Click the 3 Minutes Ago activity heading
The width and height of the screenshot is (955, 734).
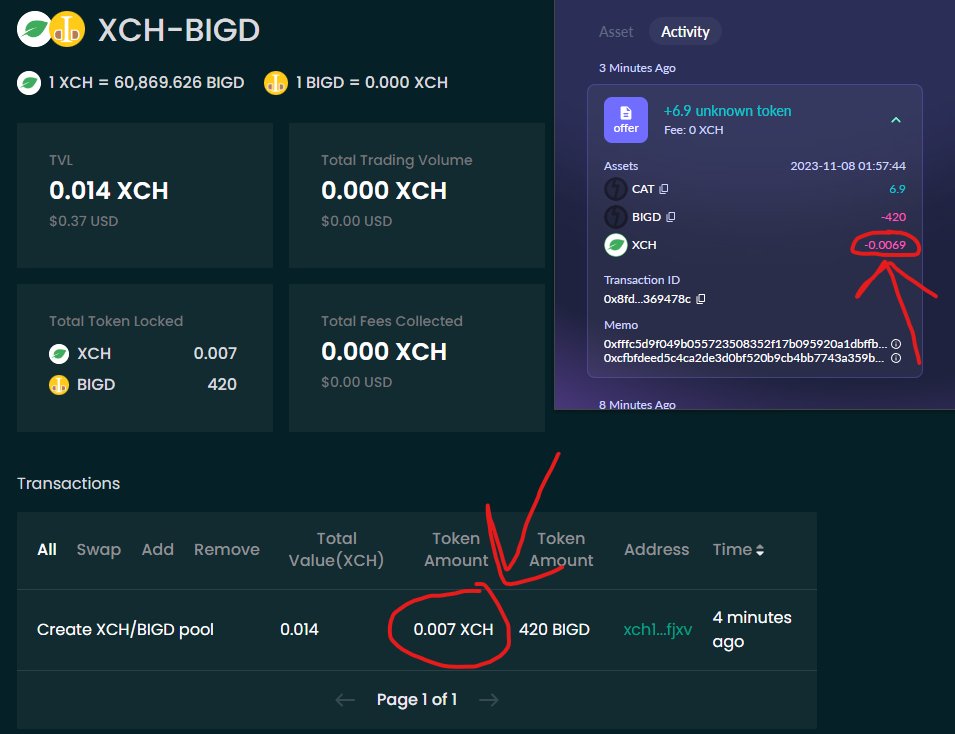tap(637, 68)
